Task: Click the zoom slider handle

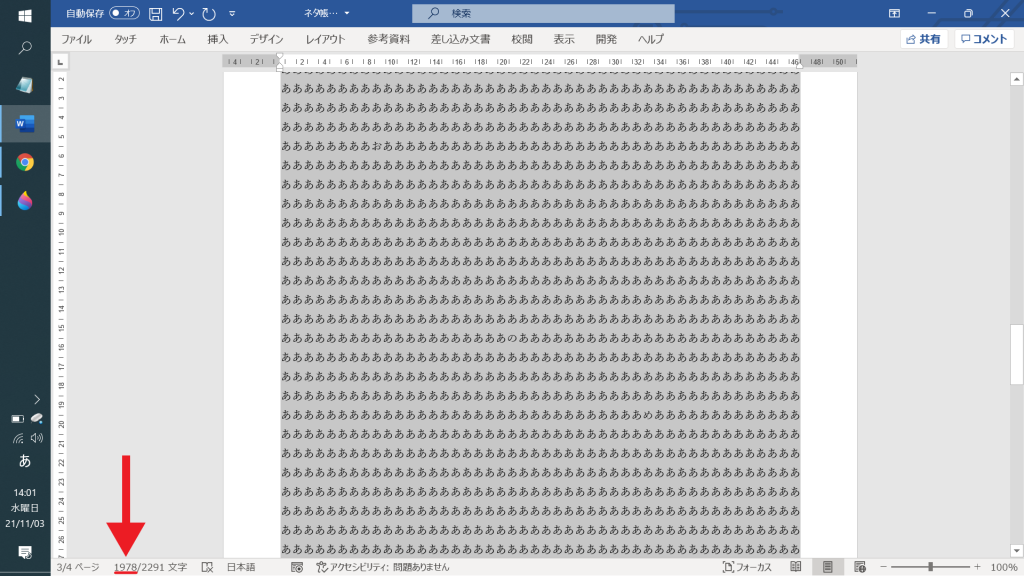Action: [x=930, y=567]
